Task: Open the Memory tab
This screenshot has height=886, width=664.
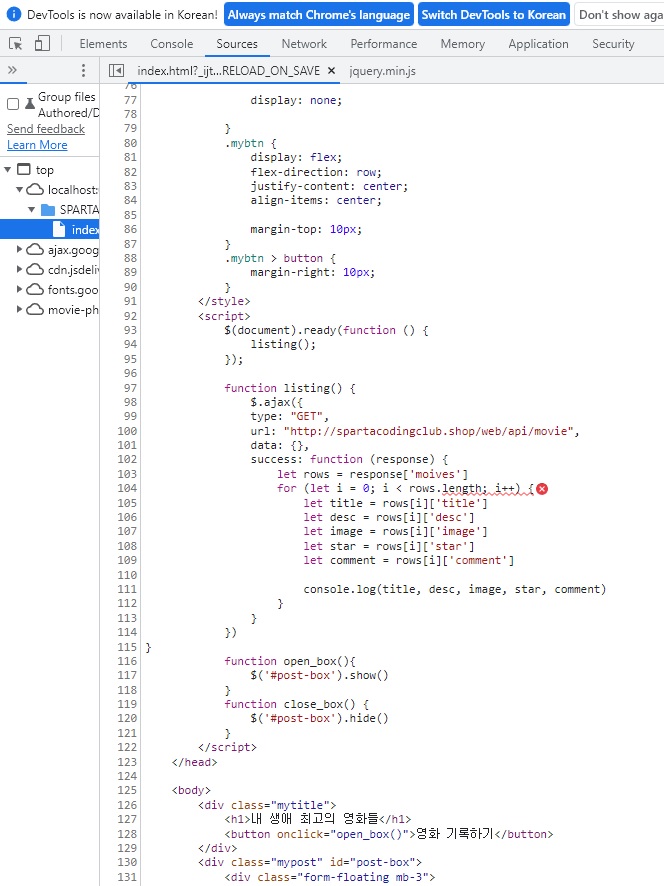Action: point(463,44)
